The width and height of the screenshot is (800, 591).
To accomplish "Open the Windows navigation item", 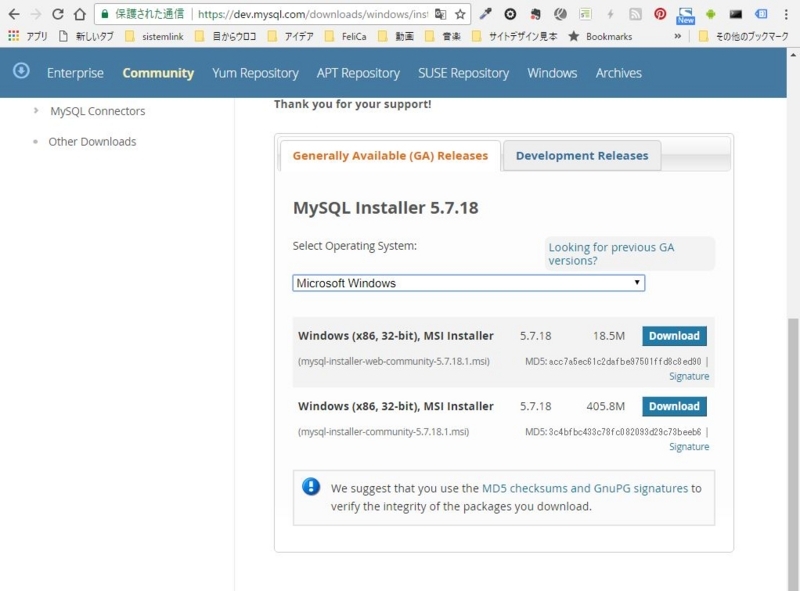I will [552, 73].
